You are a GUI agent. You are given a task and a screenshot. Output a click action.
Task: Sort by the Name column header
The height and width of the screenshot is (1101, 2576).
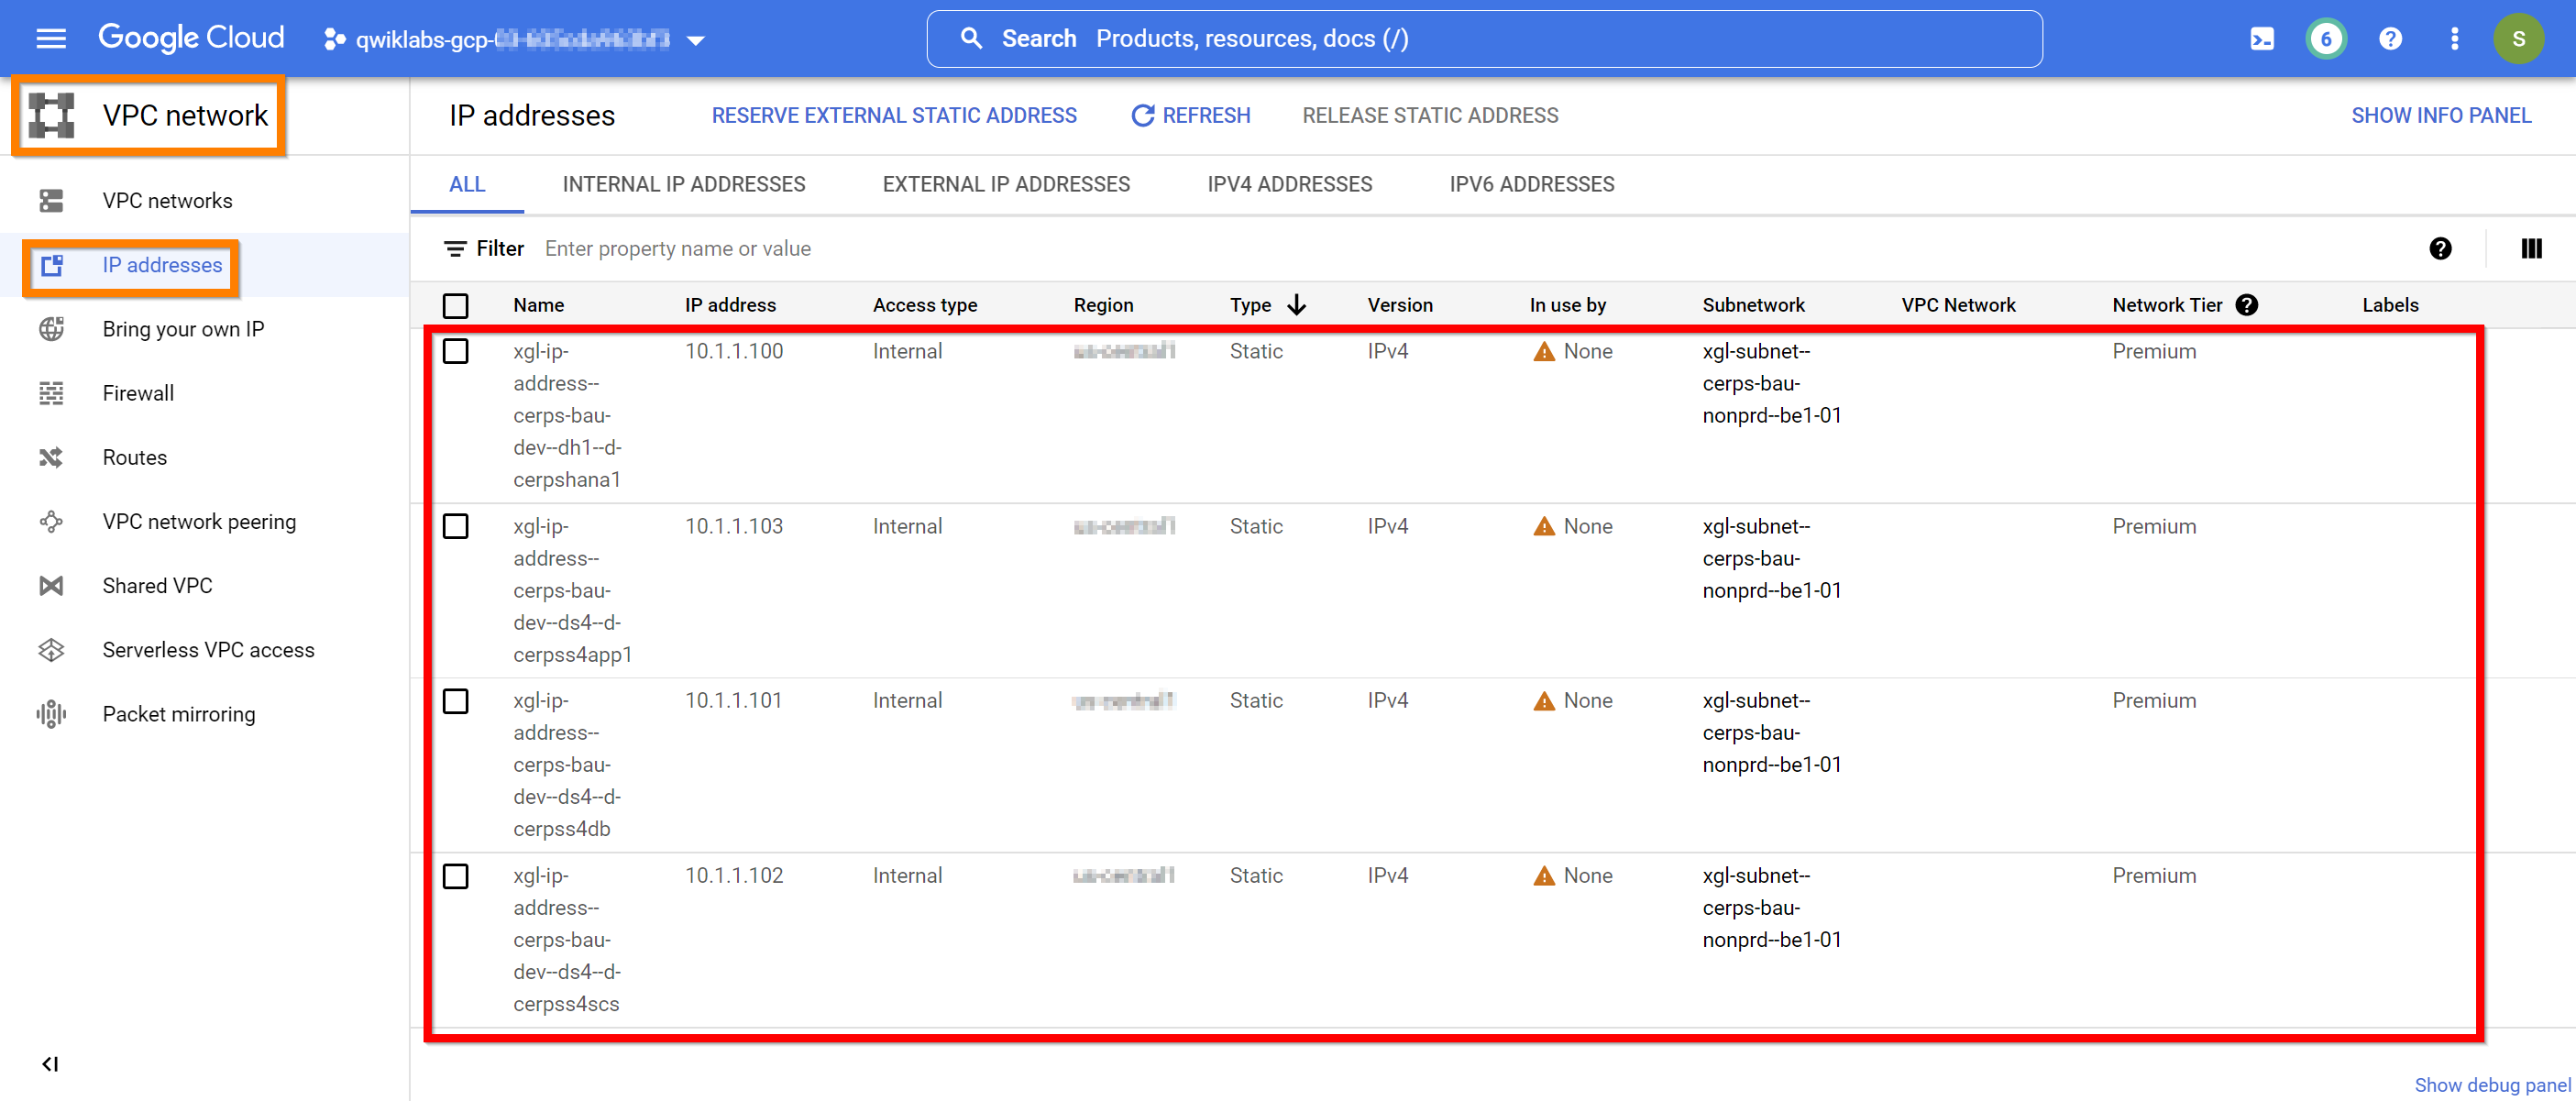tap(539, 305)
